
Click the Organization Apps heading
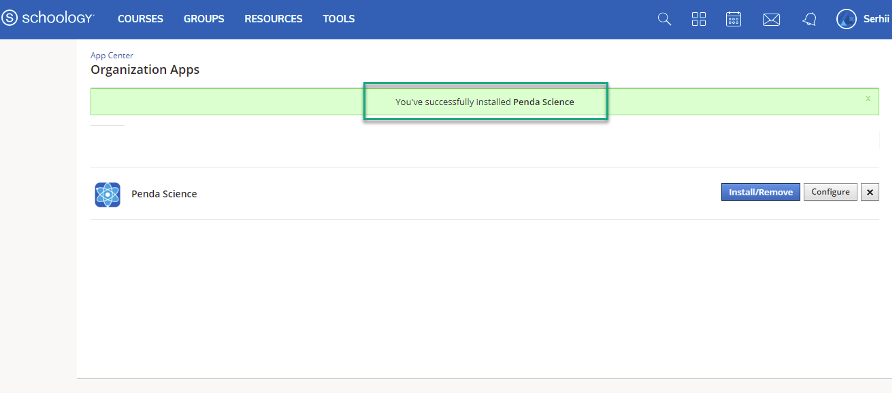tap(145, 70)
